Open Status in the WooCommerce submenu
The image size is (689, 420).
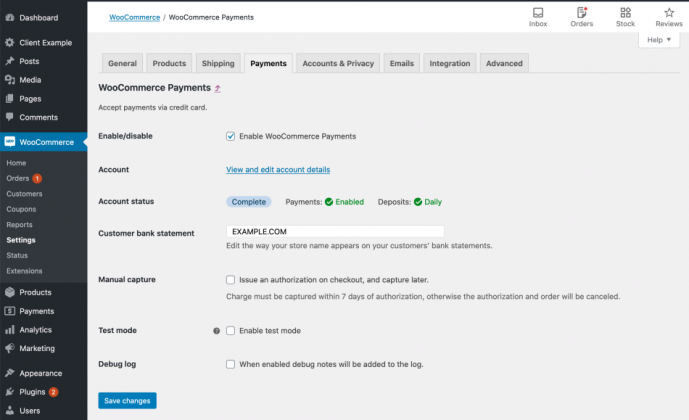(x=17, y=255)
